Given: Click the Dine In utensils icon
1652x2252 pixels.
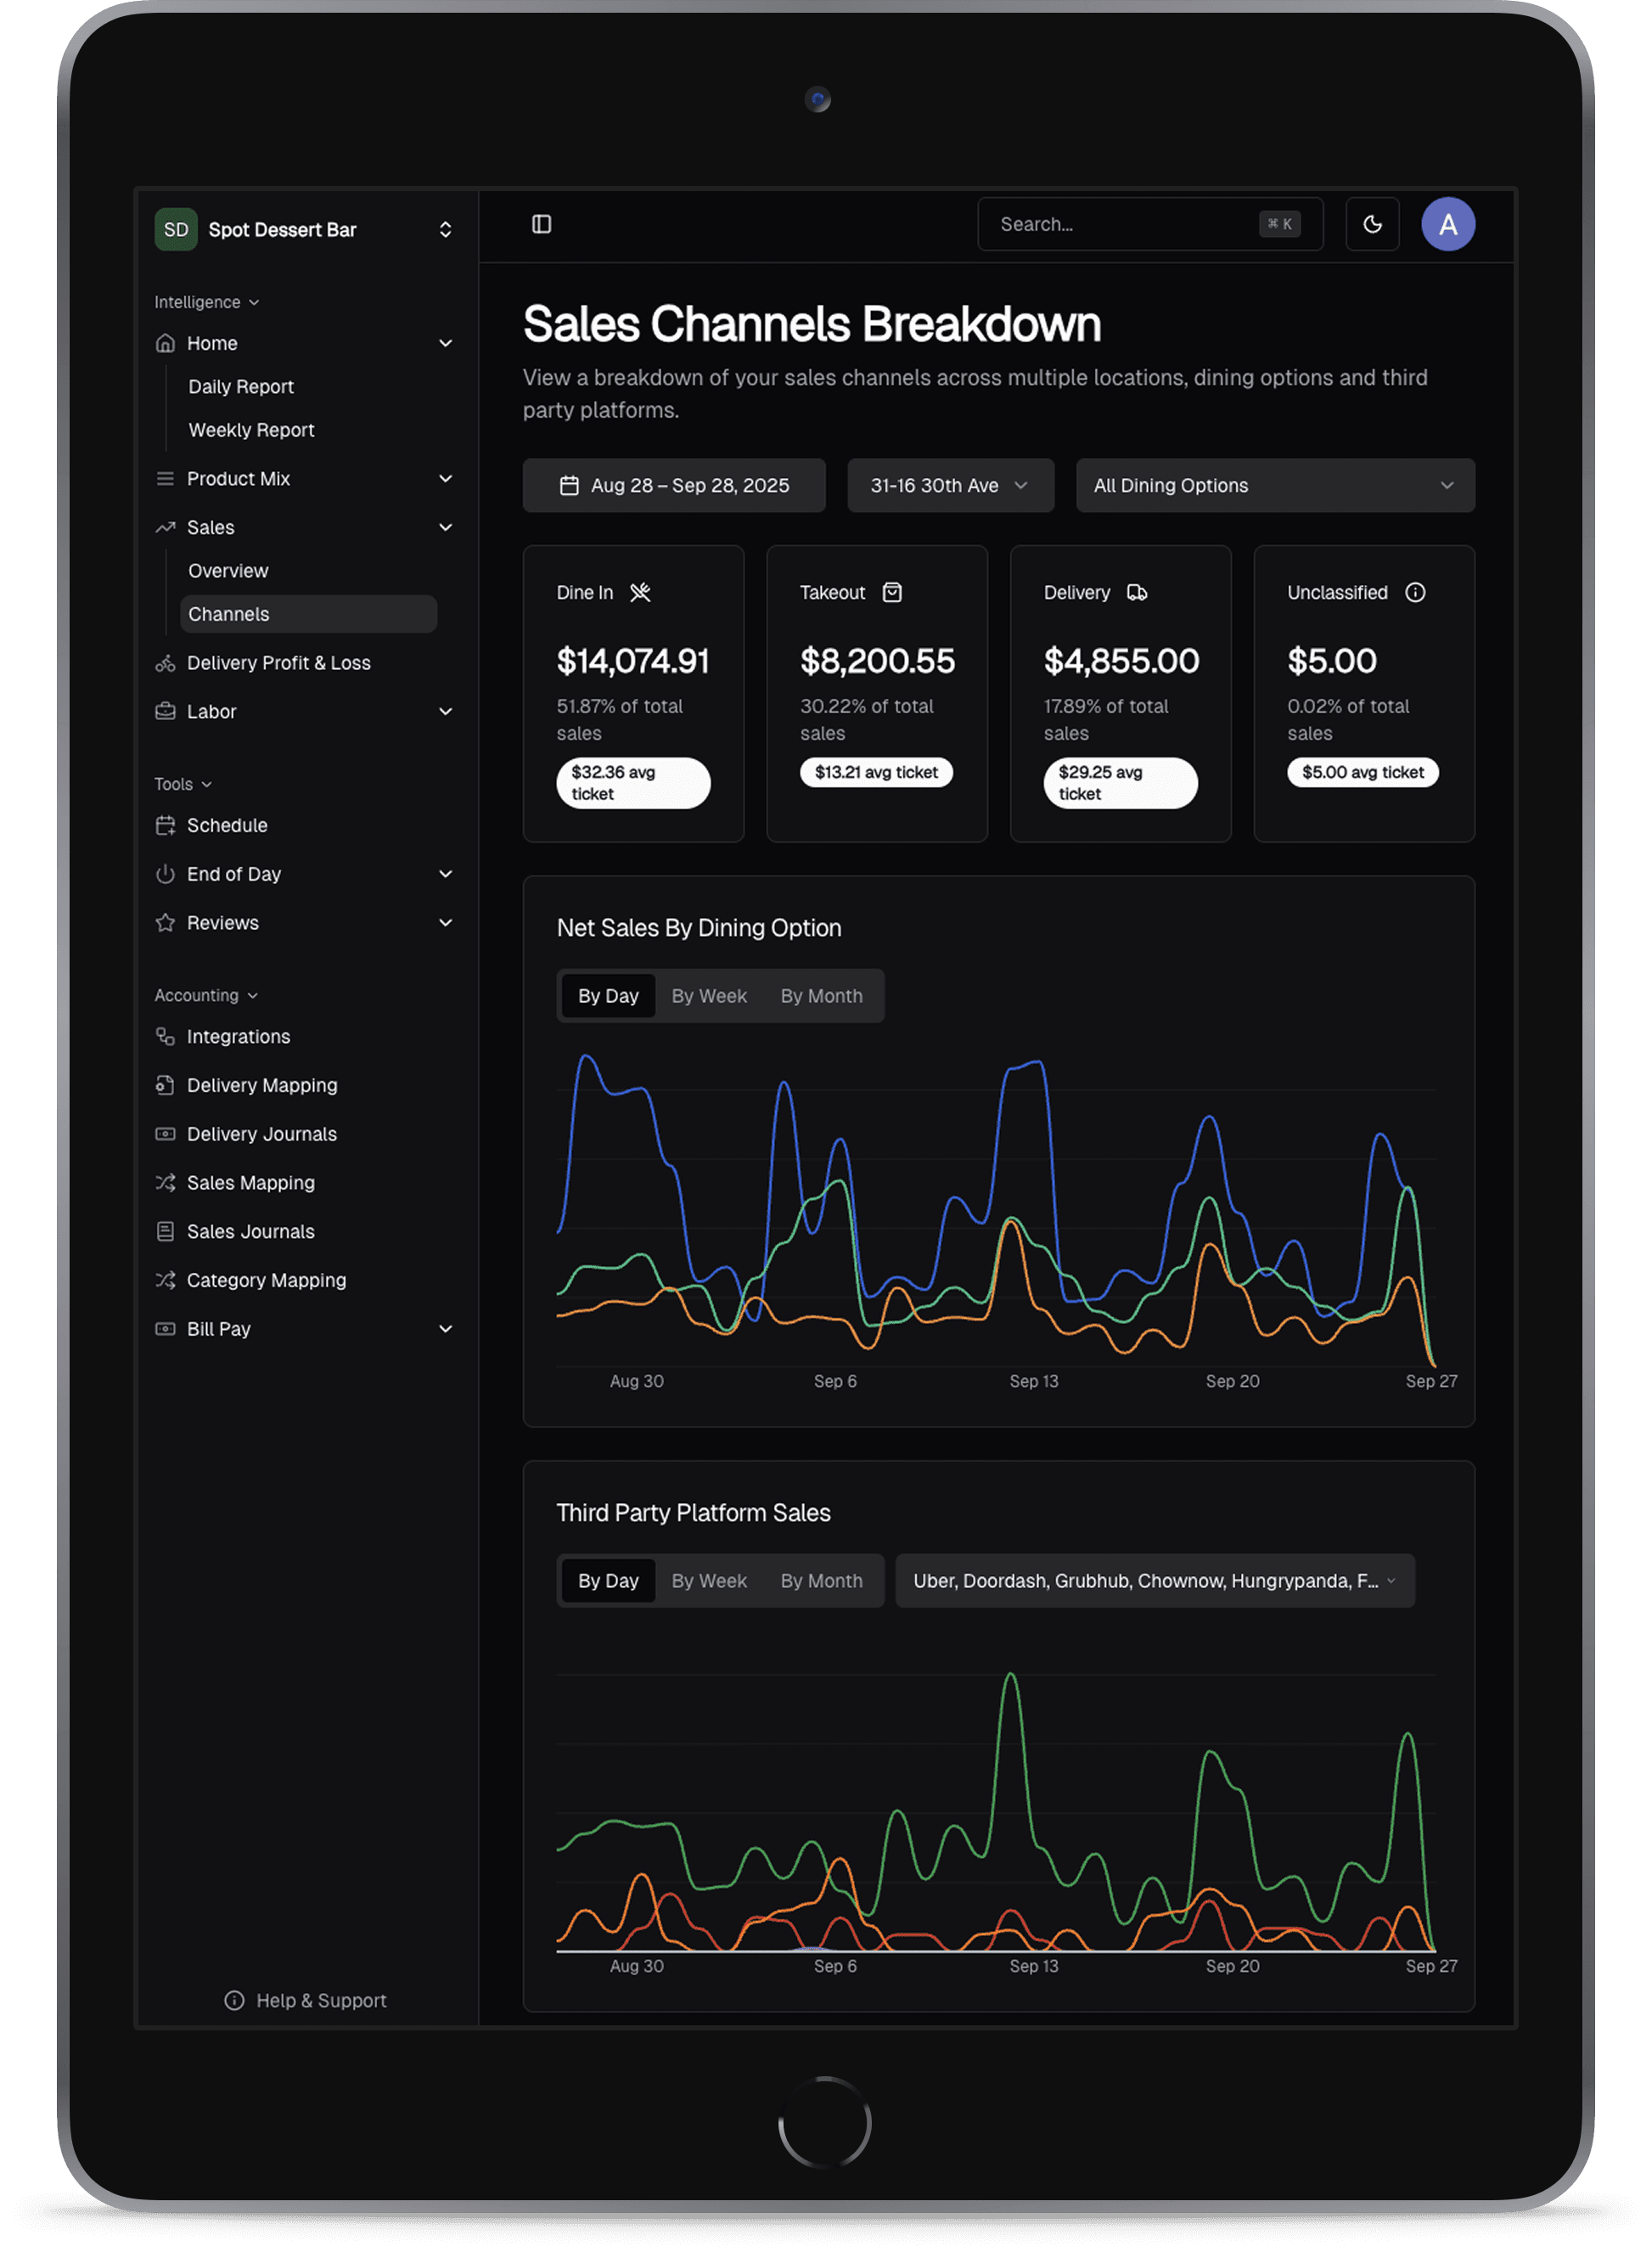Looking at the screenshot, I should coord(640,592).
